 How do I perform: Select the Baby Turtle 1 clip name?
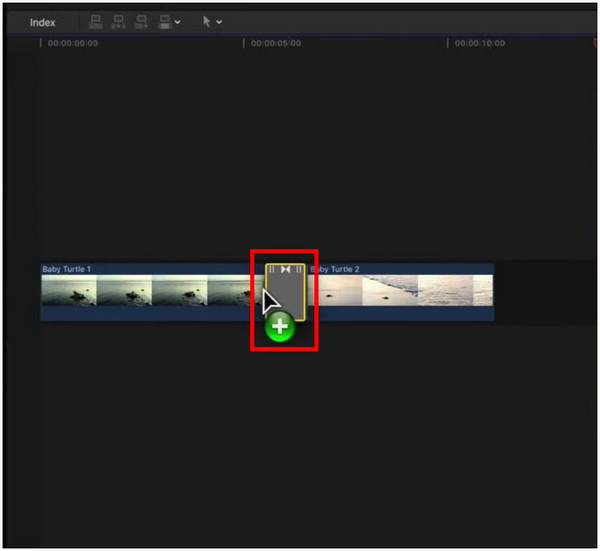tap(67, 269)
